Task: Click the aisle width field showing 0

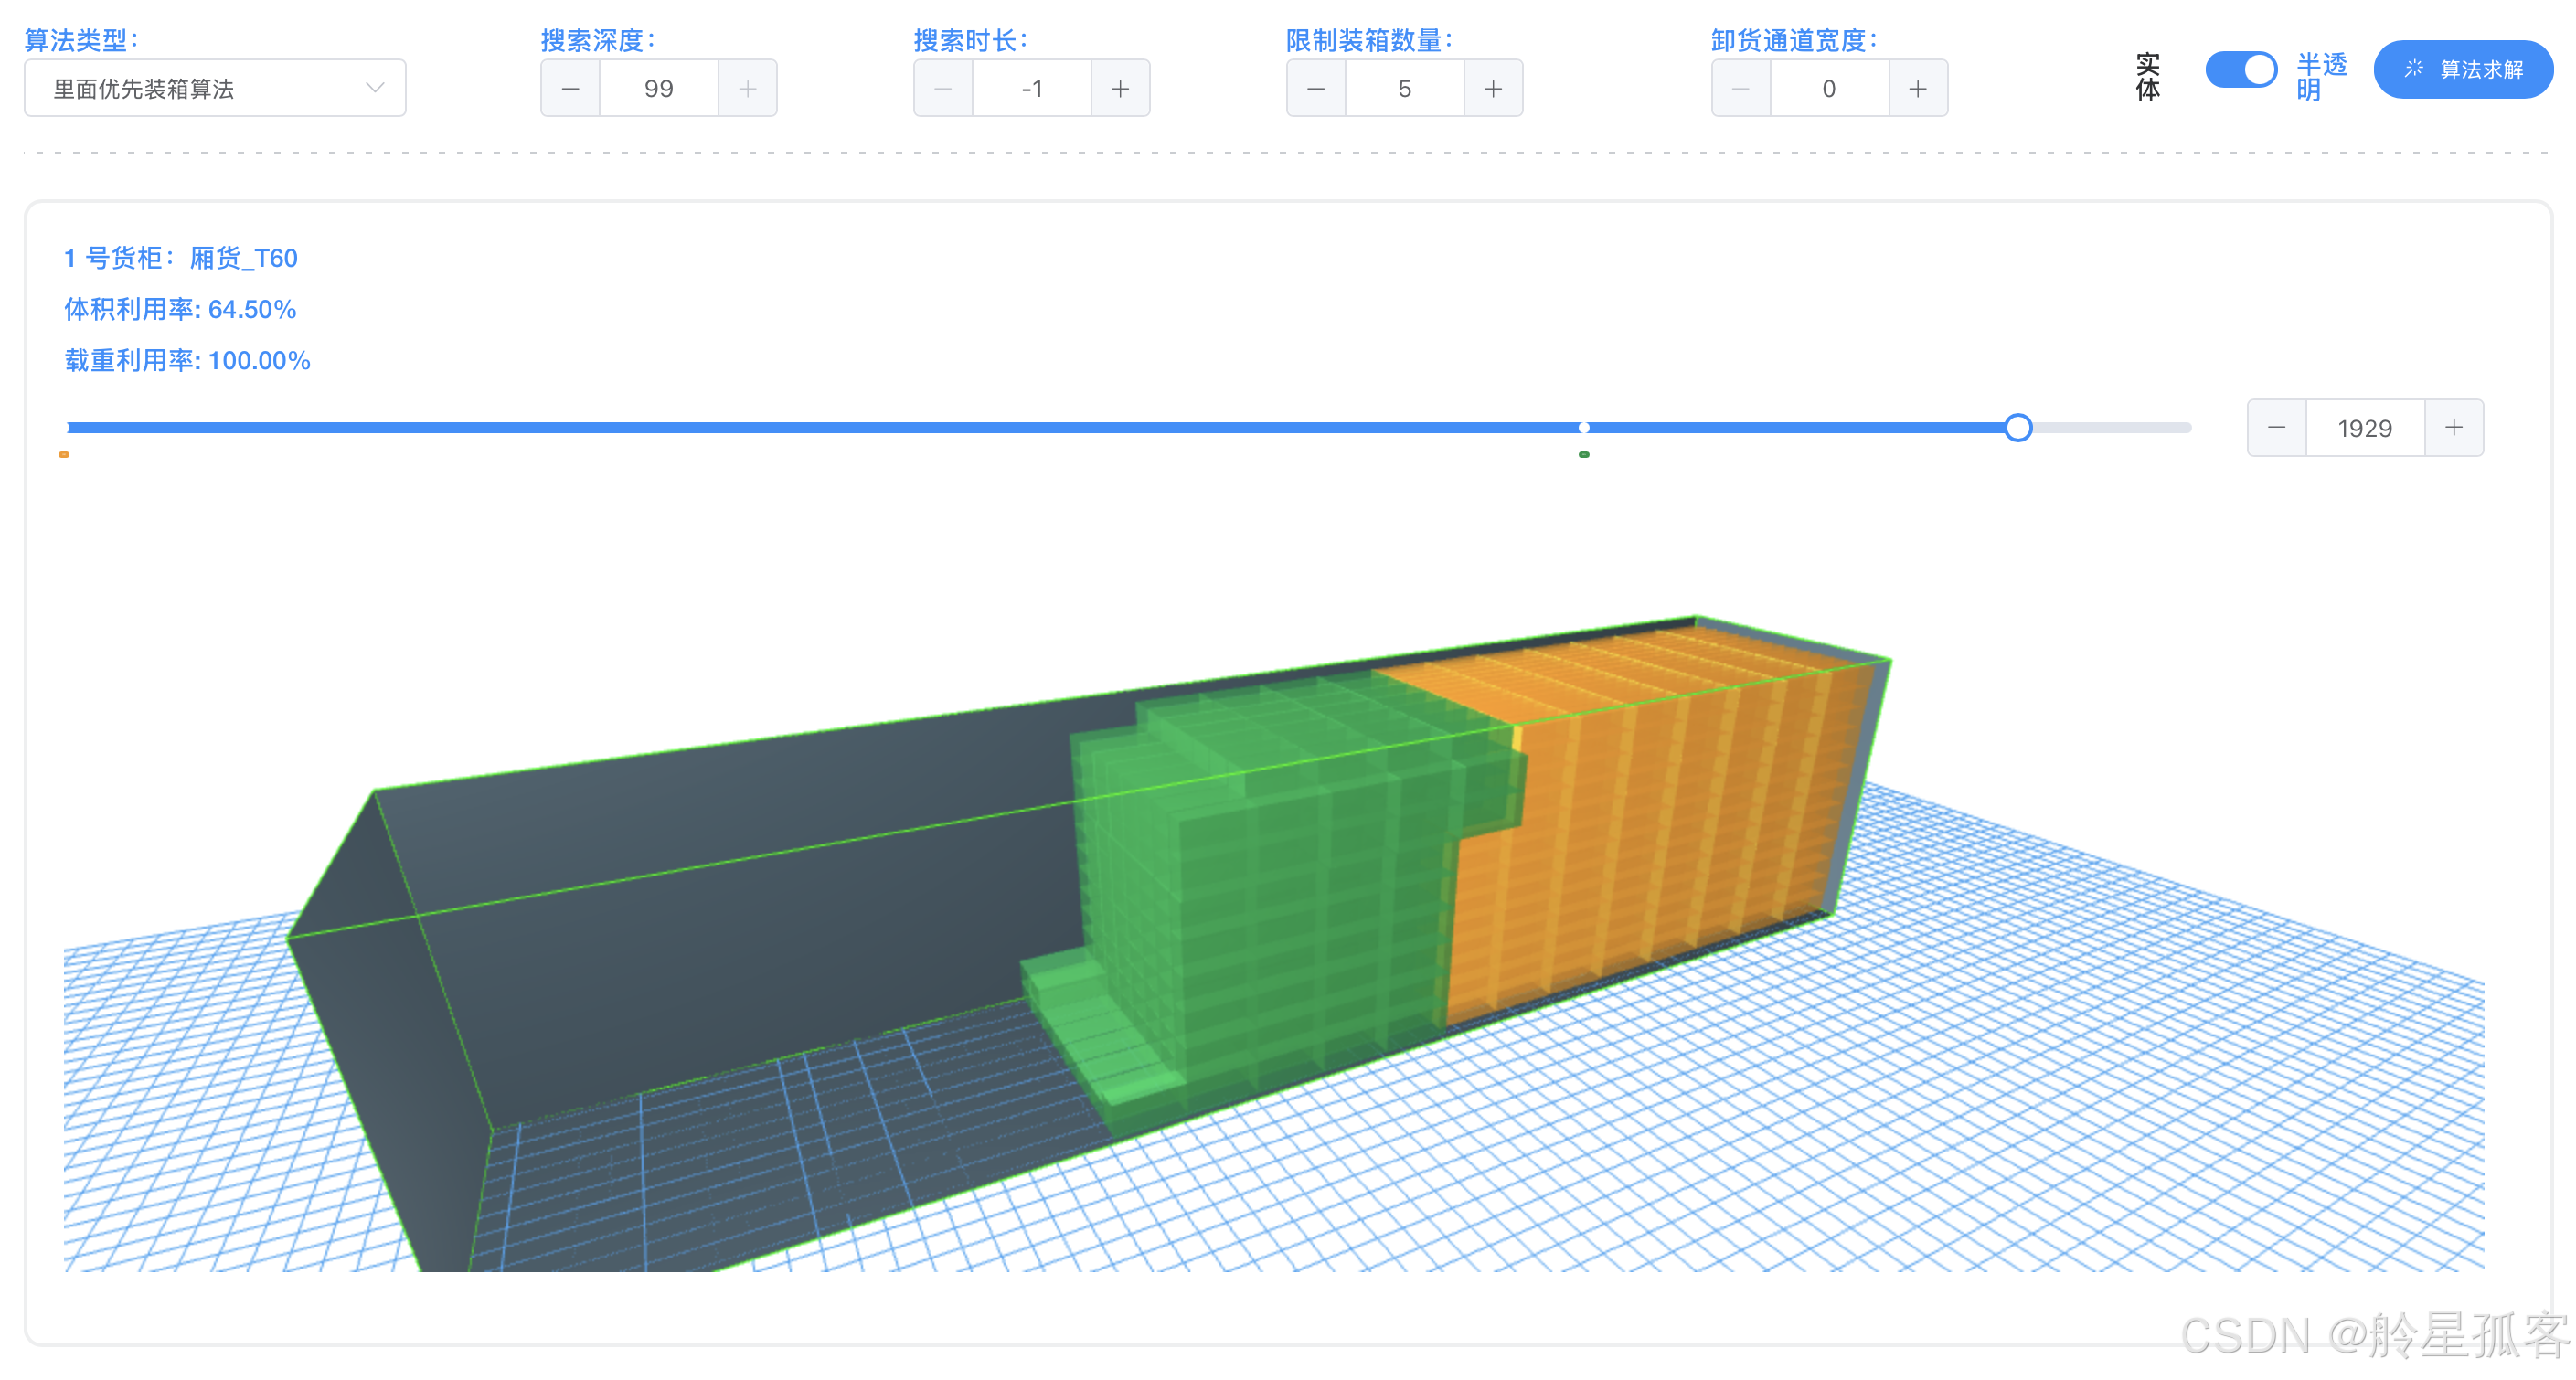Action: click(1828, 89)
